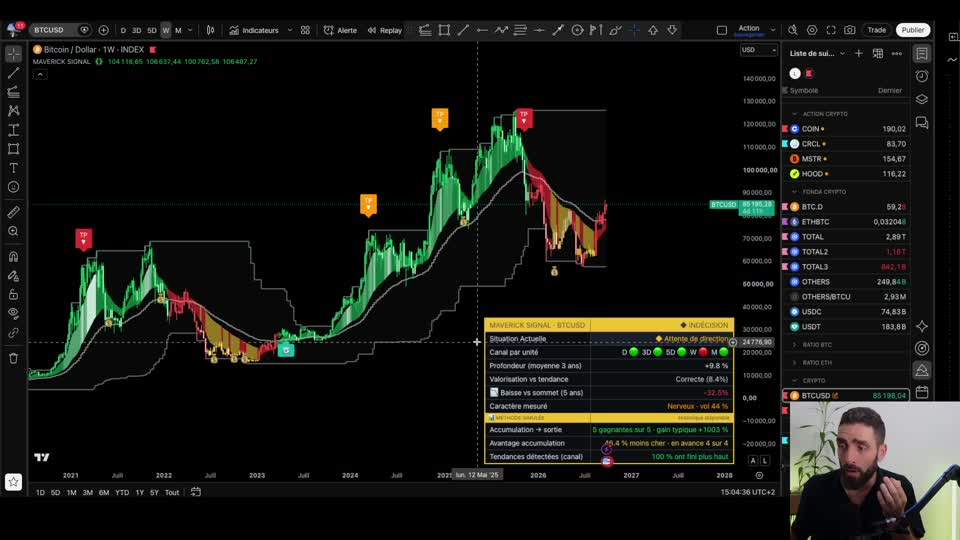Select the forecasting and measurement tool
The width and height of the screenshot is (960, 540).
(13, 130)
